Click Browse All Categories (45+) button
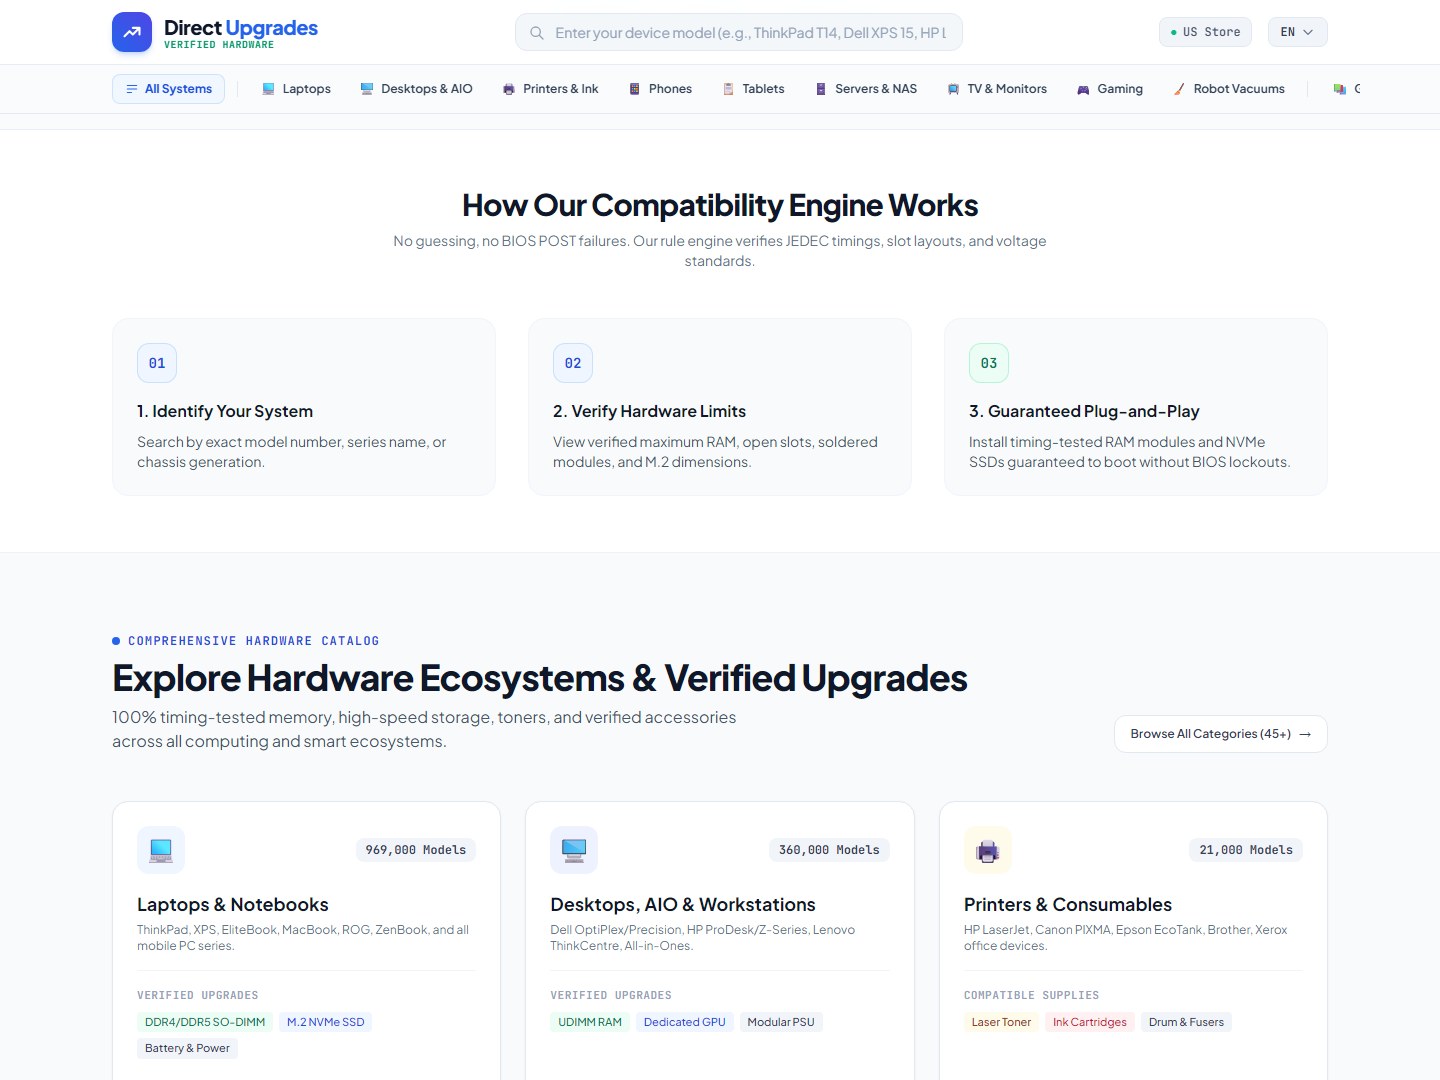The height and width of the screenshot is (1080, 1440). pos(1221,734)
